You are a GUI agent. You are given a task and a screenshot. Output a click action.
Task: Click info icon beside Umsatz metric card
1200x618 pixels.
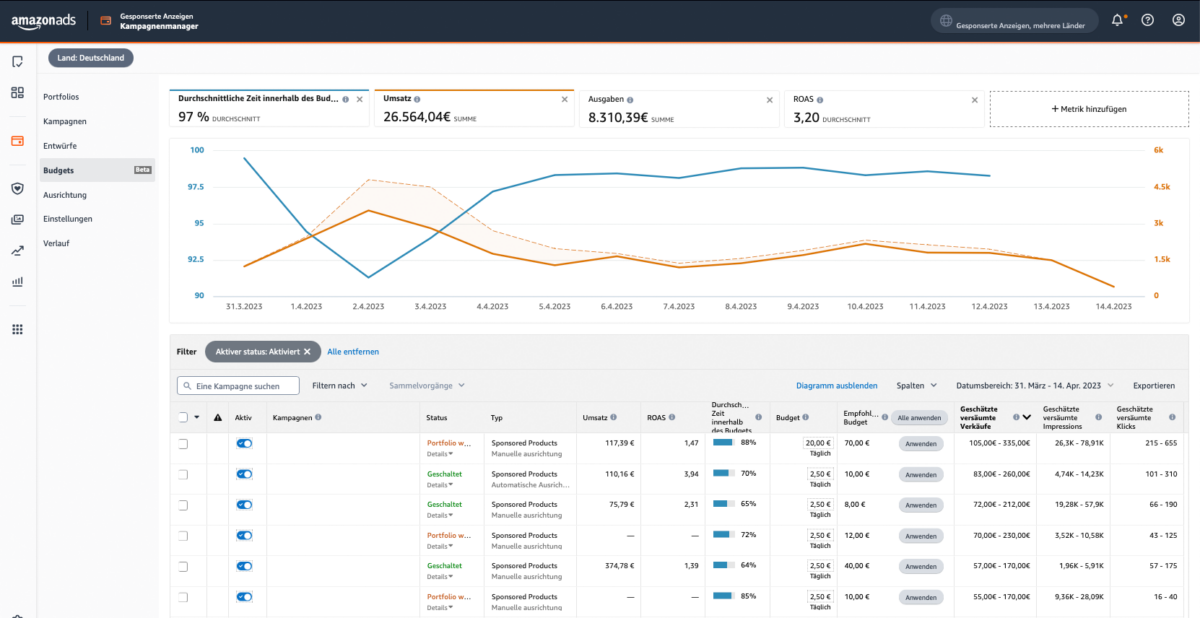click(417, 100)
